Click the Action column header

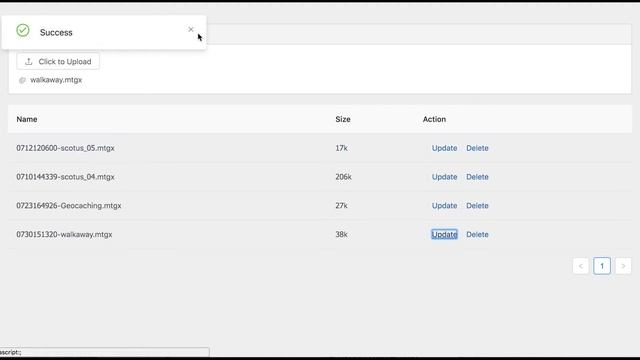tap(434, 119)
